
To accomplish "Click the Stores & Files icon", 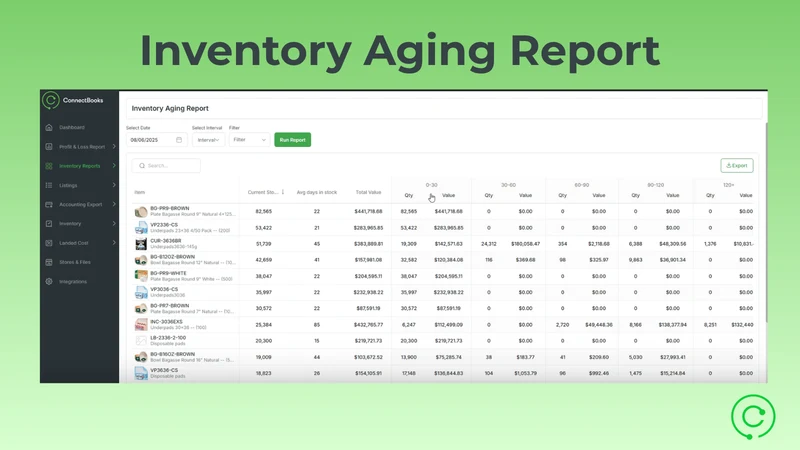I will (x=49, y=262).
